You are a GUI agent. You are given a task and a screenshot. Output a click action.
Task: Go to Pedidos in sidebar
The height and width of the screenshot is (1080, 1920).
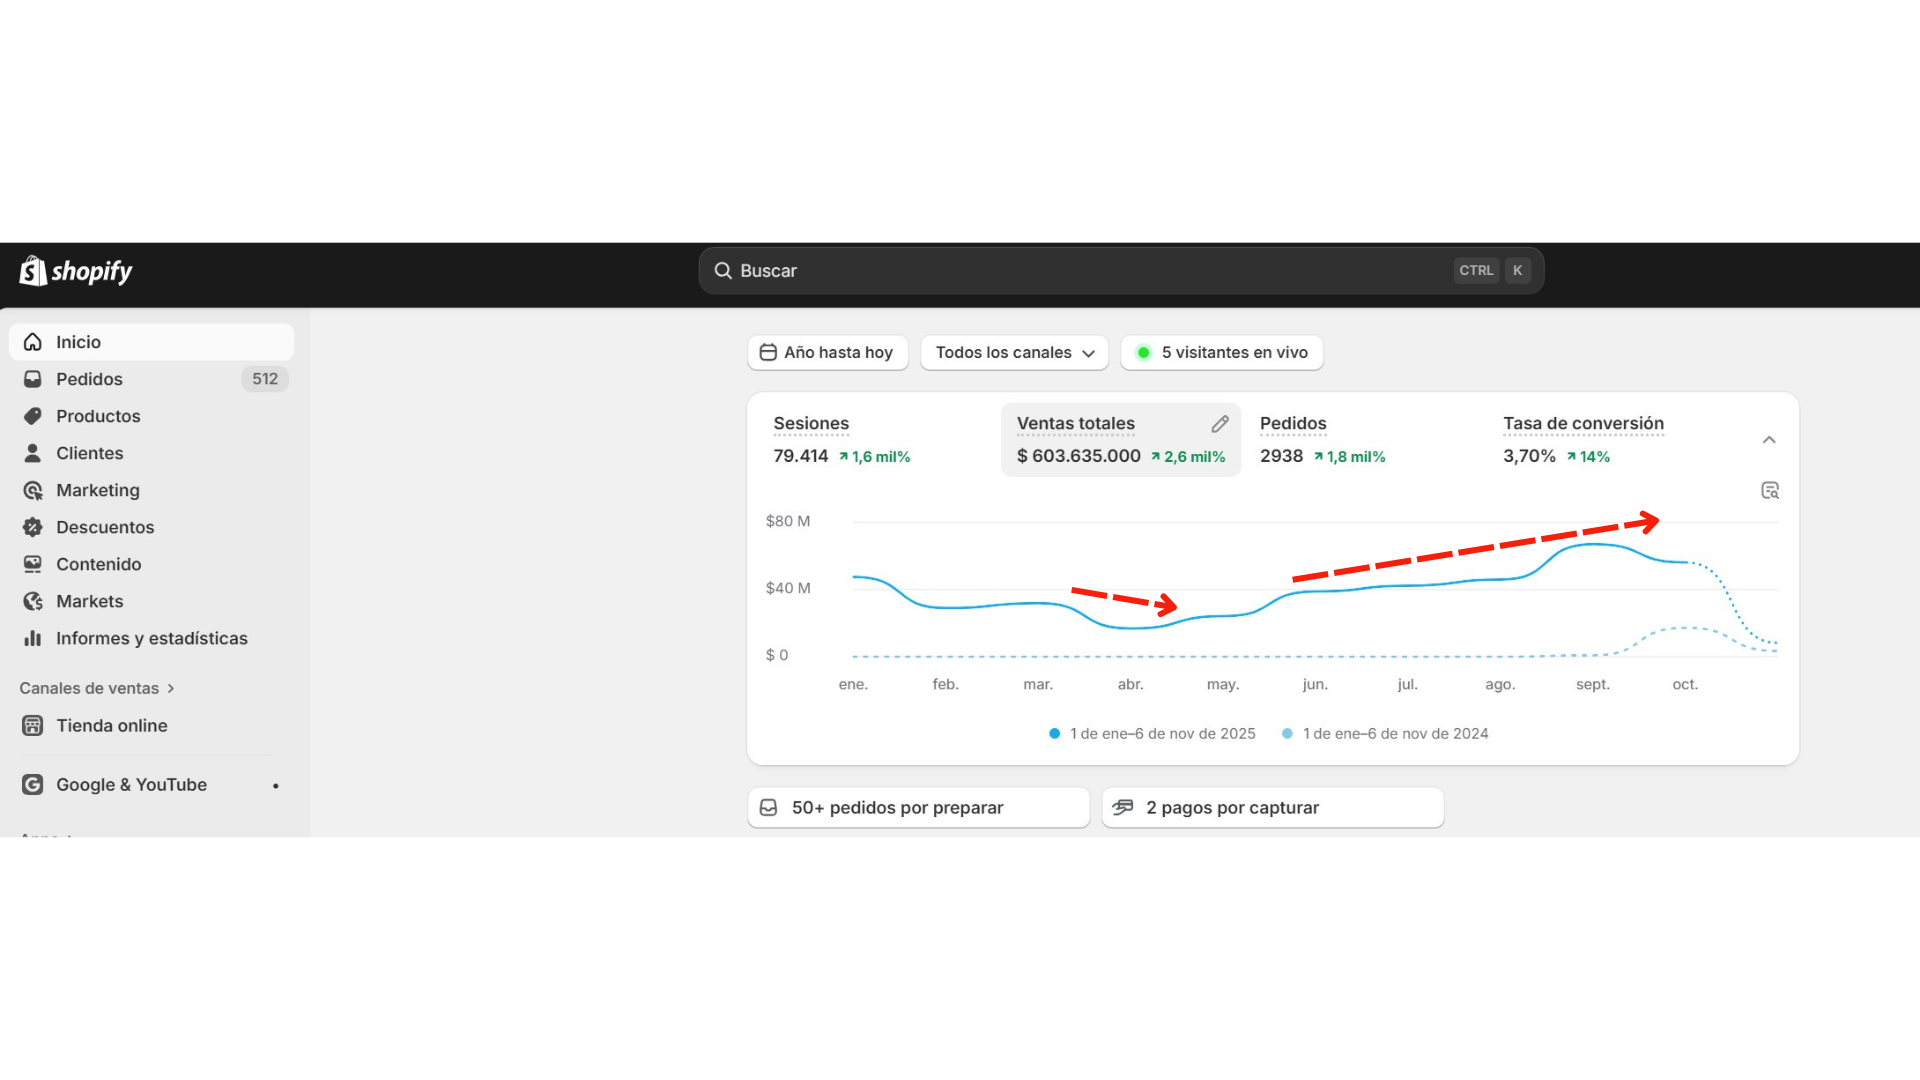coord(152,379)
